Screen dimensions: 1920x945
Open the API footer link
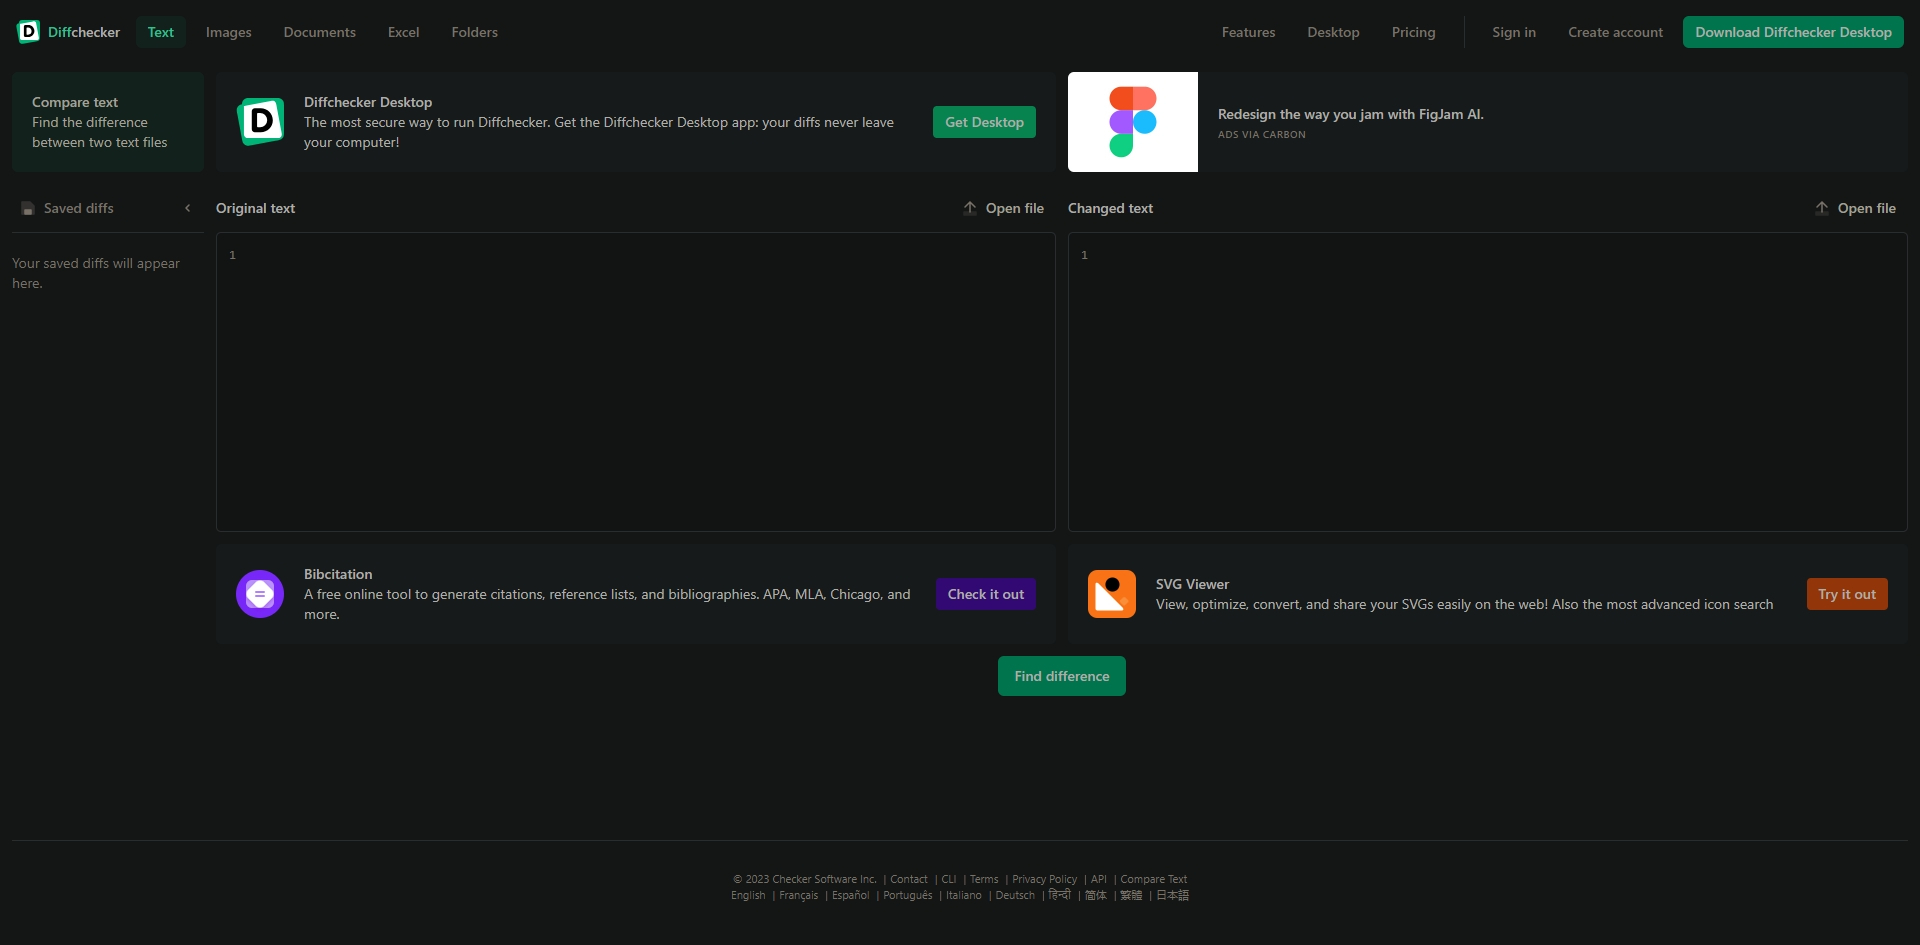click(x=1099, y=880)
